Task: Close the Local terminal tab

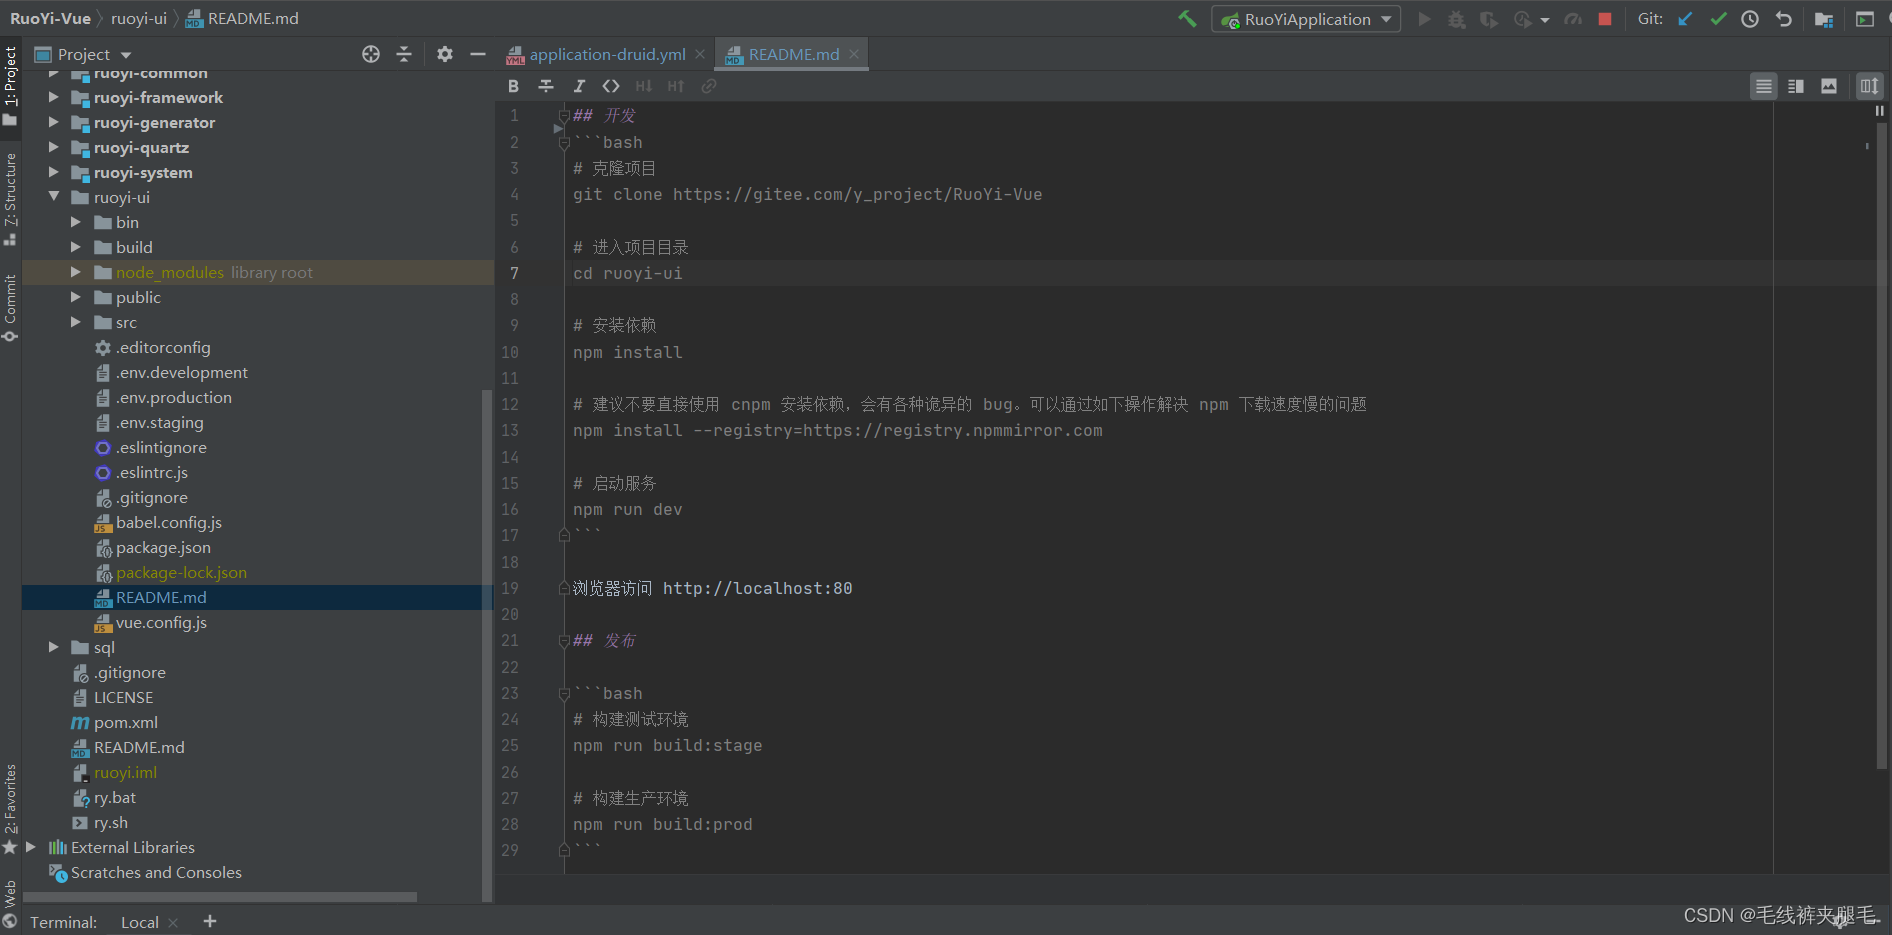Action: pyautogui.click(x=173, y=922)
